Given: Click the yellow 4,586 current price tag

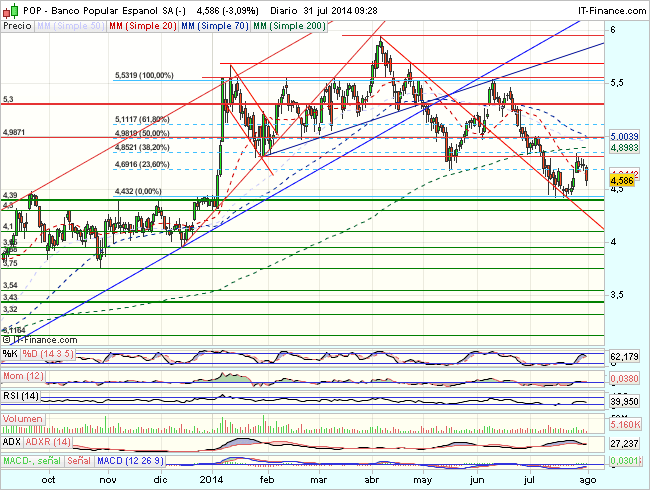Looking at the screenshot, I should point(622,181).
